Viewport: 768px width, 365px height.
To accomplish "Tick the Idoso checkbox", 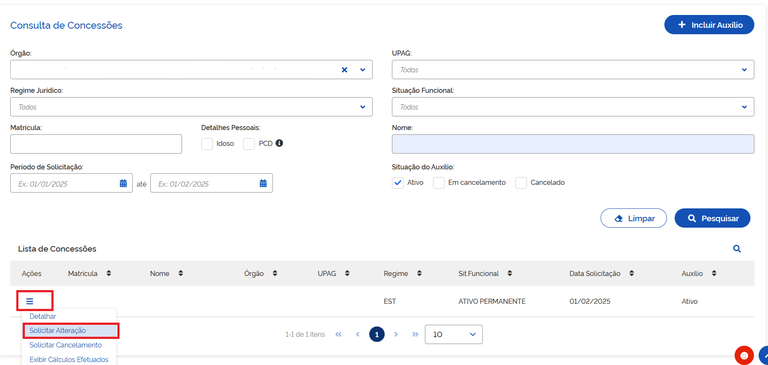I will [207, 144].
